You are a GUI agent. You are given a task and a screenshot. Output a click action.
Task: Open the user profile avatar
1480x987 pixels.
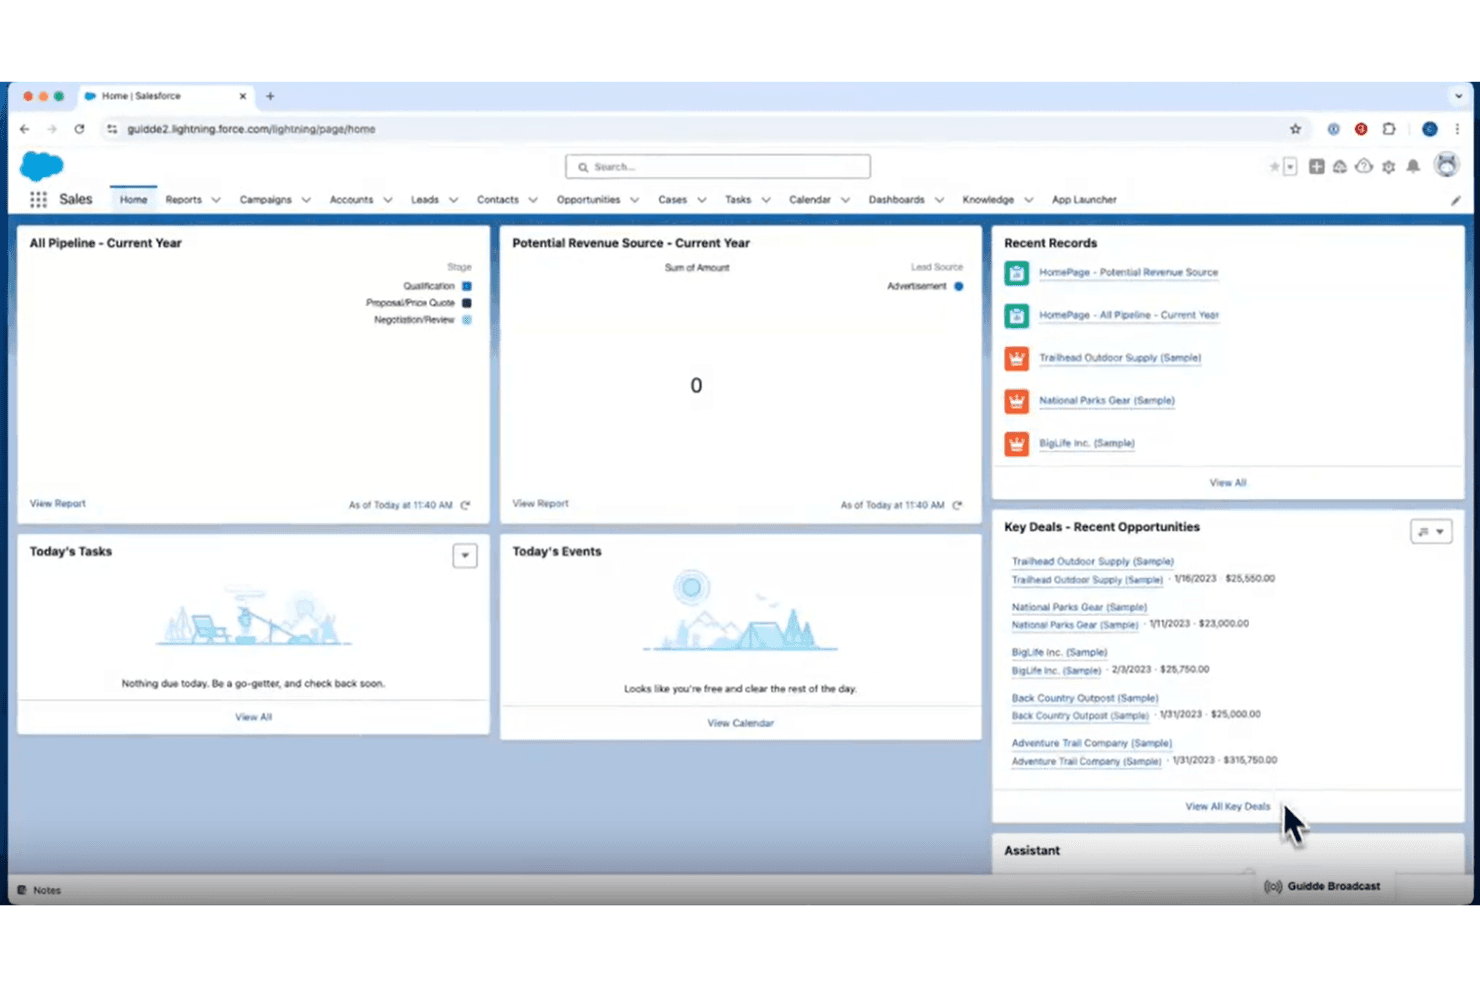coord(1446,166)
